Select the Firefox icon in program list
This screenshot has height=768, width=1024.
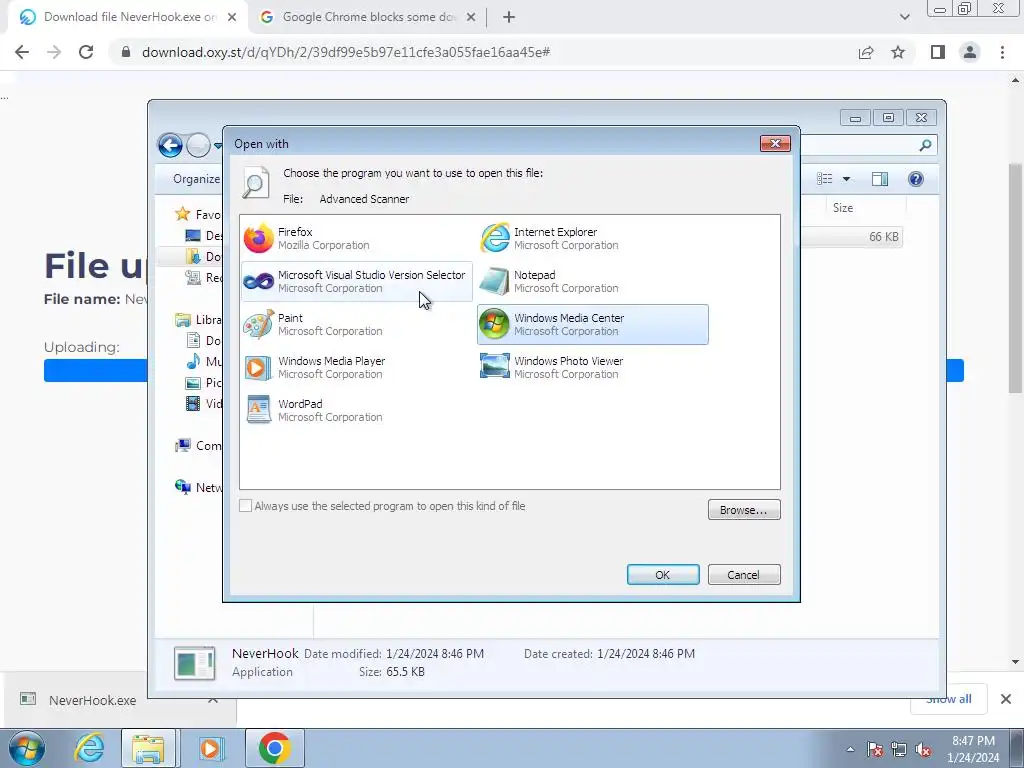(259, 238)
